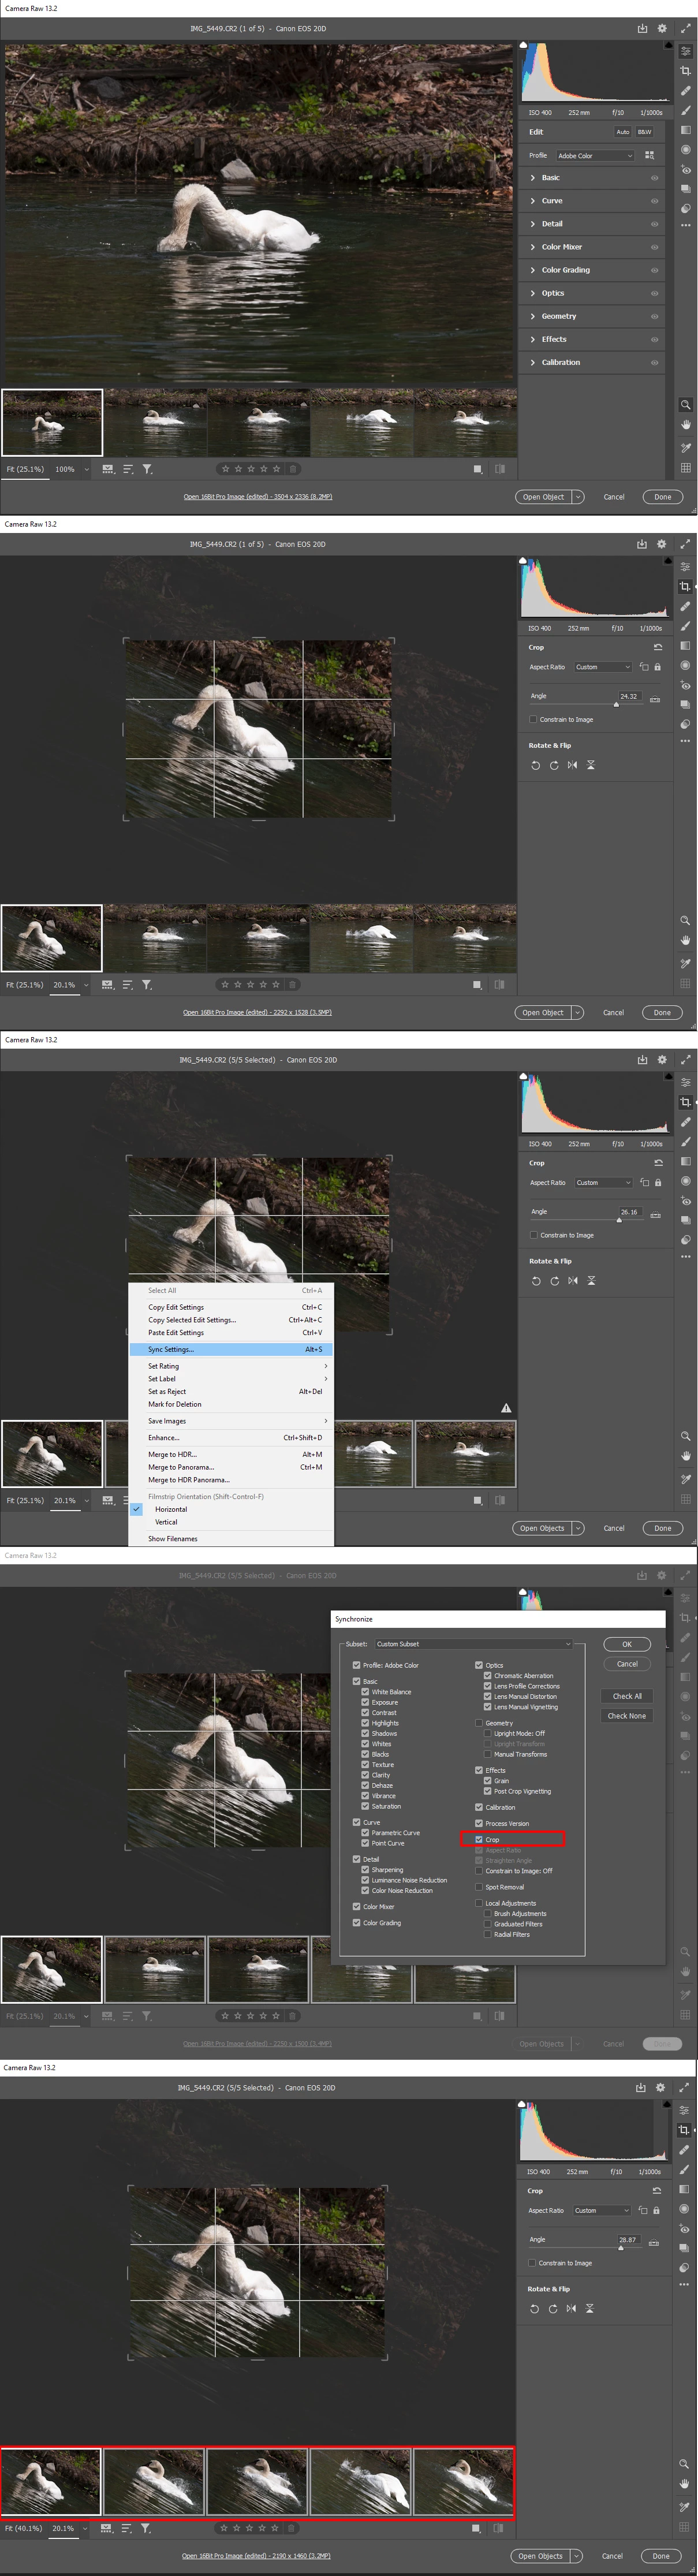Click the Auto button in the Edit panel
This screenshot has height=2576, width=698.
tap(622, 132)
